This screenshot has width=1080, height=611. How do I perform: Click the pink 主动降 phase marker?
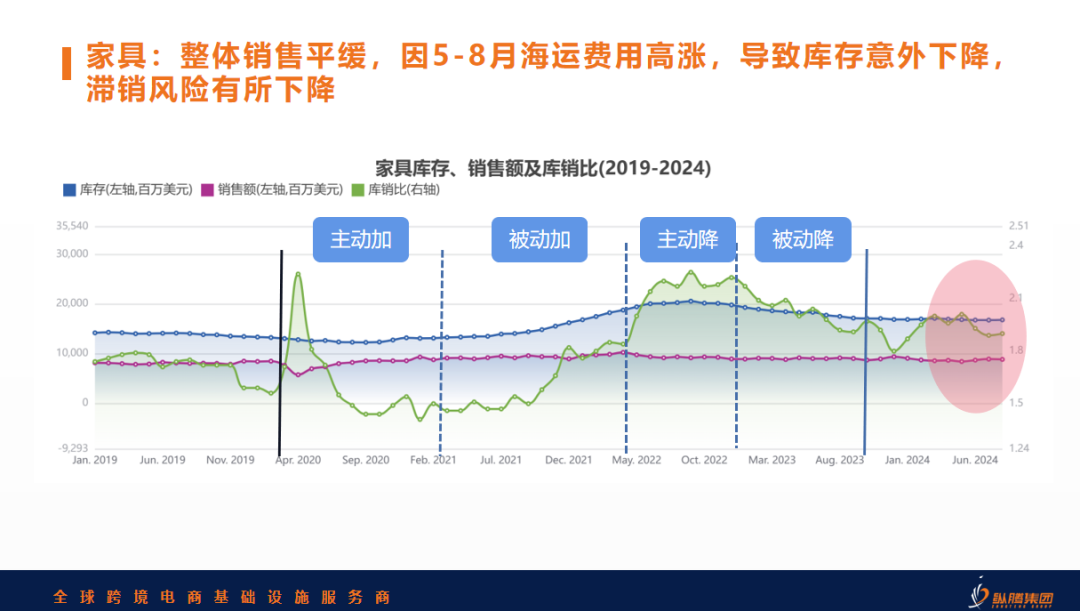click(x=689, y=239)
